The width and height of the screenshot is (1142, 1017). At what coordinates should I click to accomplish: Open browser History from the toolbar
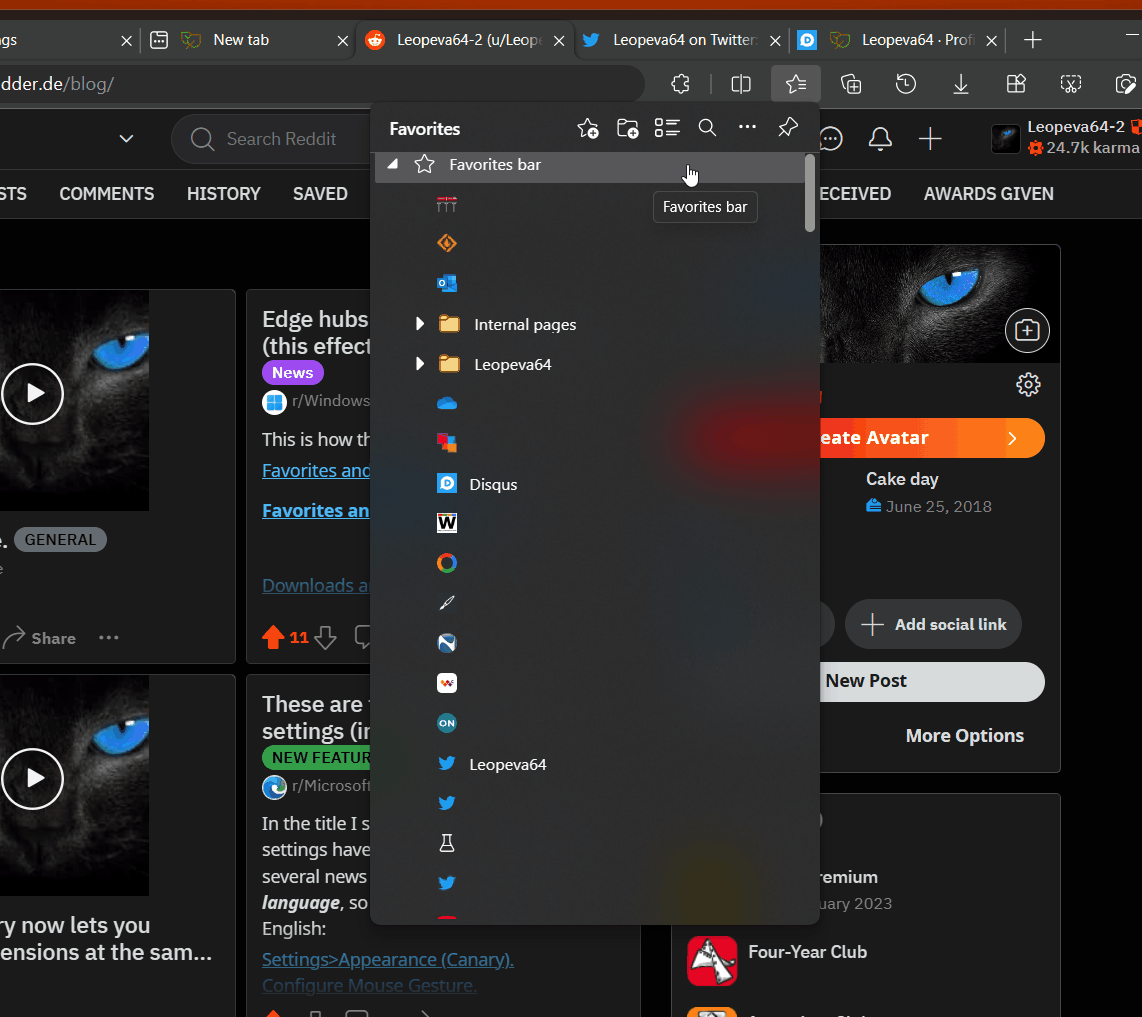906,84
